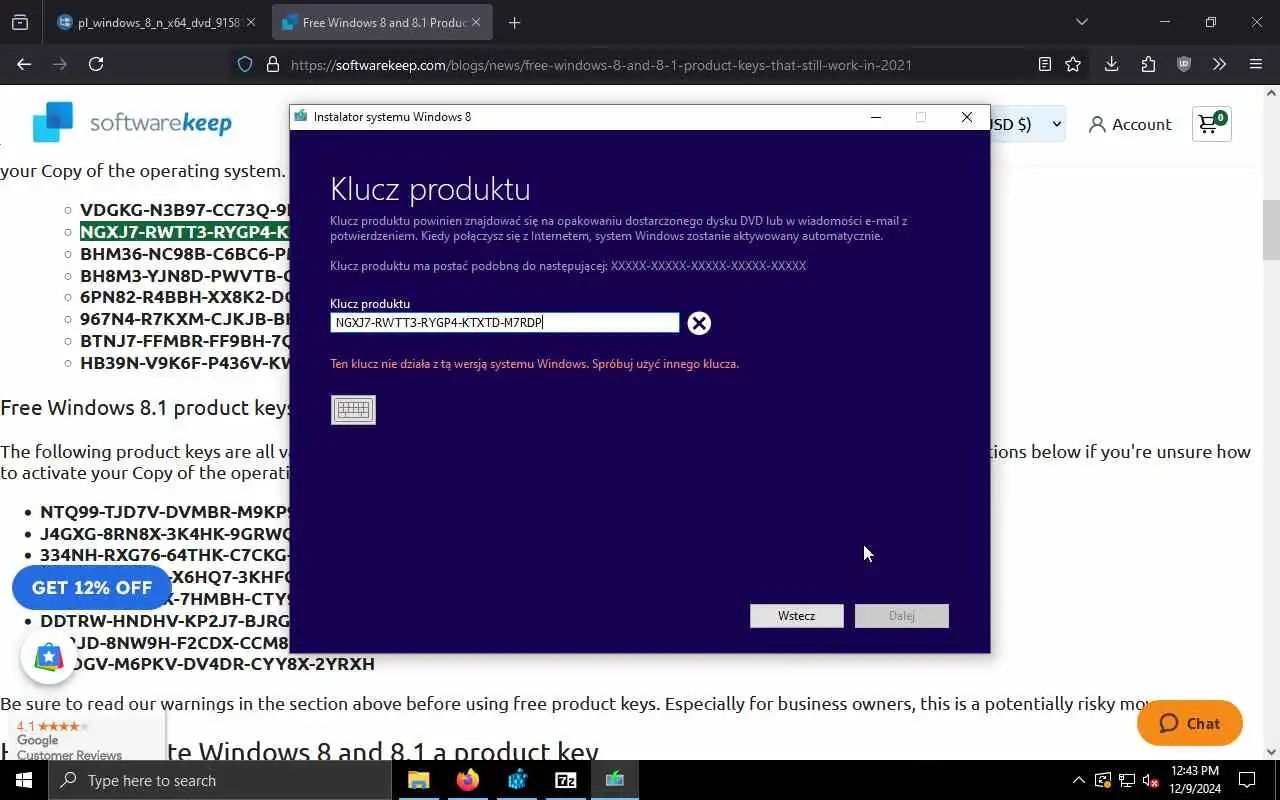Select the Free Windows 8 and 8.1 Product tab
The height and width of the screenshot is (800, 1280).
point(383,22)
